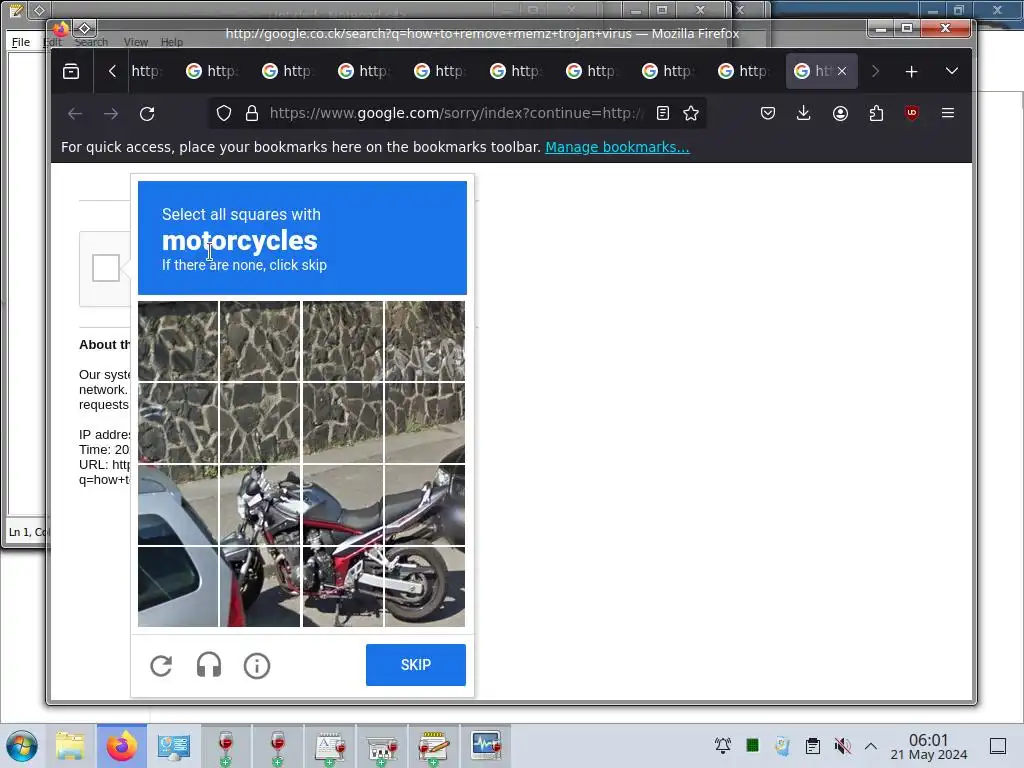This screenshot has height=768, width=1024.
Task: Open the Manage bookmarks link
Action: tap(617, 147)
